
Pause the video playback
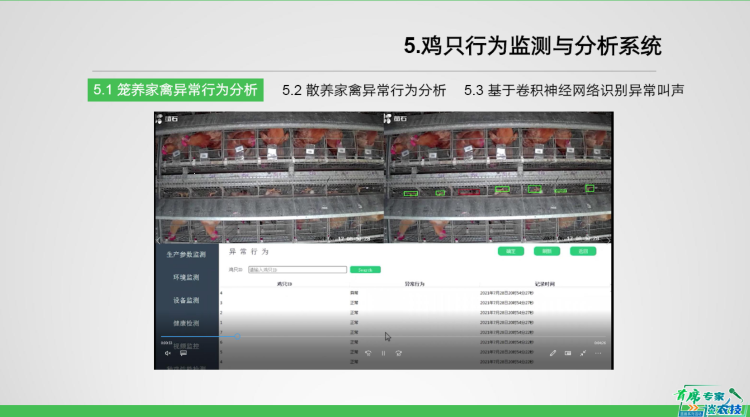point(383,353)
